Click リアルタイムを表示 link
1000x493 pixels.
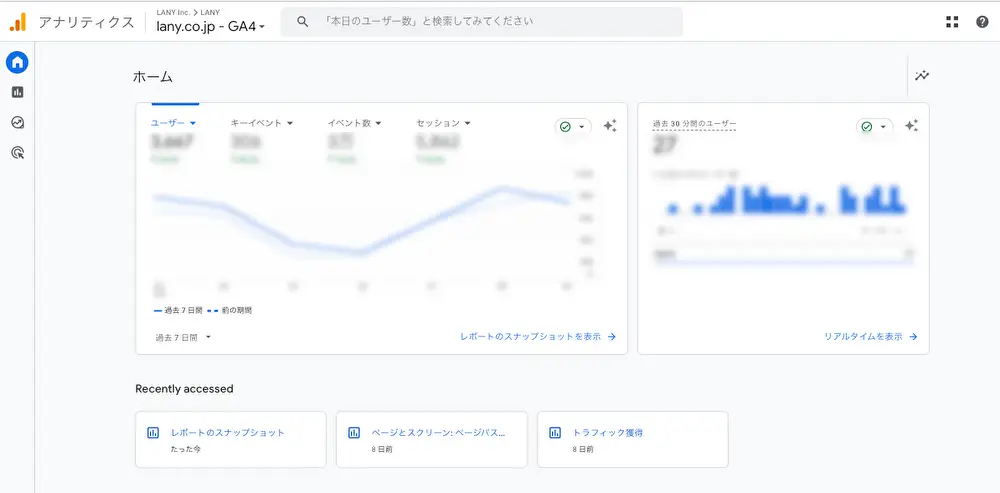tap(870, 337)
